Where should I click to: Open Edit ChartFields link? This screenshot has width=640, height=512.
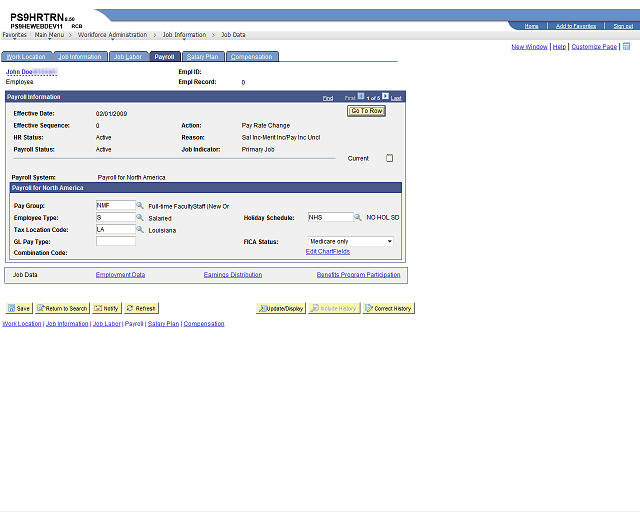pyautogui.click(x=328, y=252)
